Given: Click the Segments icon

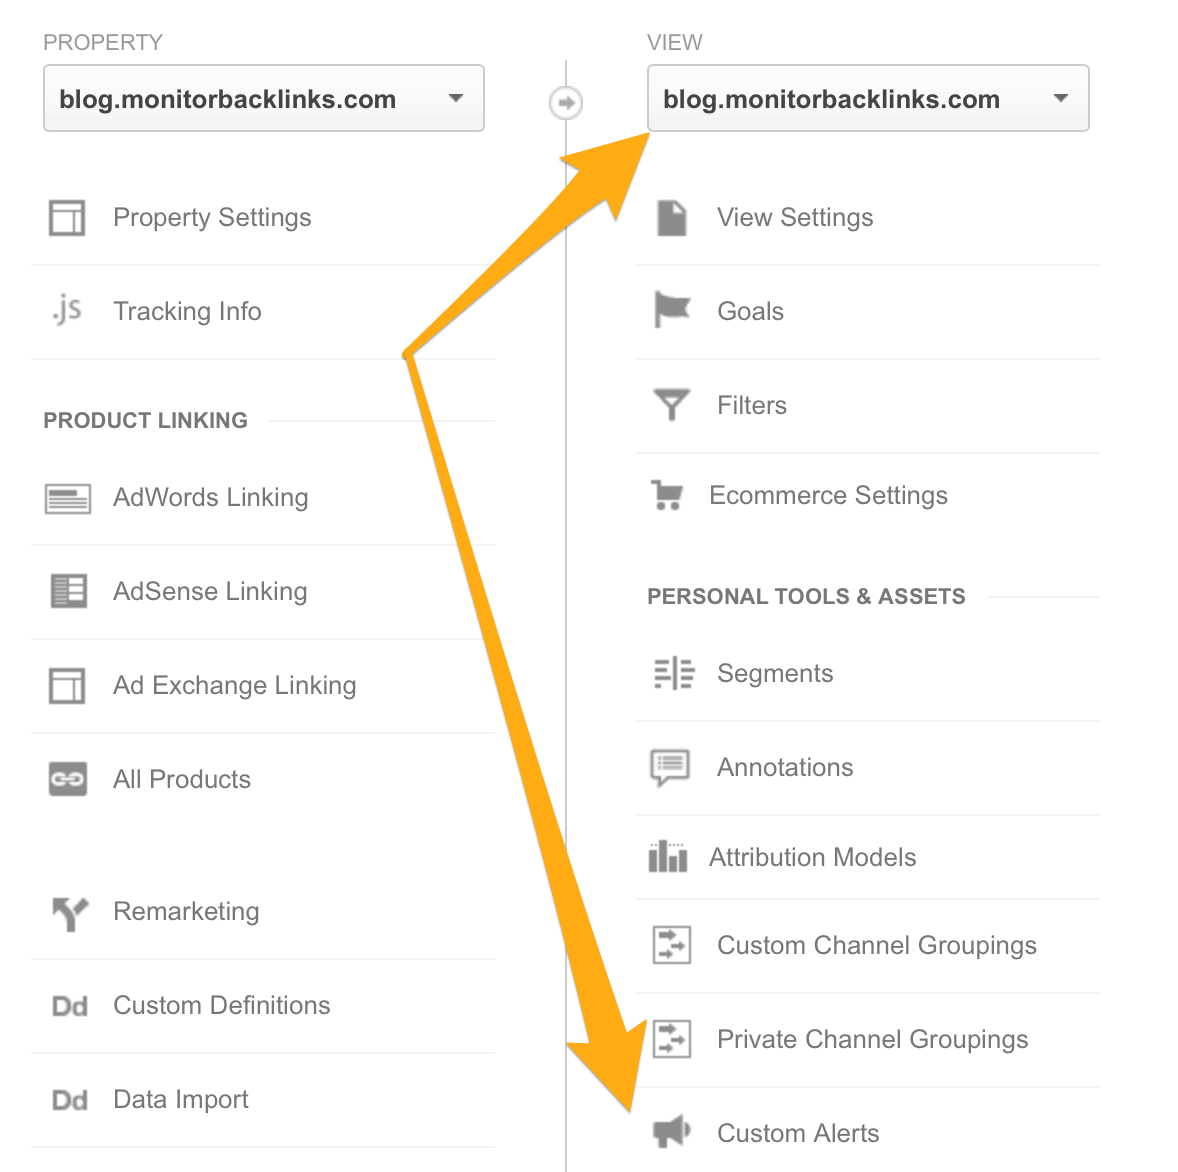Looking at the screenshot, I should tap(673, 673).
